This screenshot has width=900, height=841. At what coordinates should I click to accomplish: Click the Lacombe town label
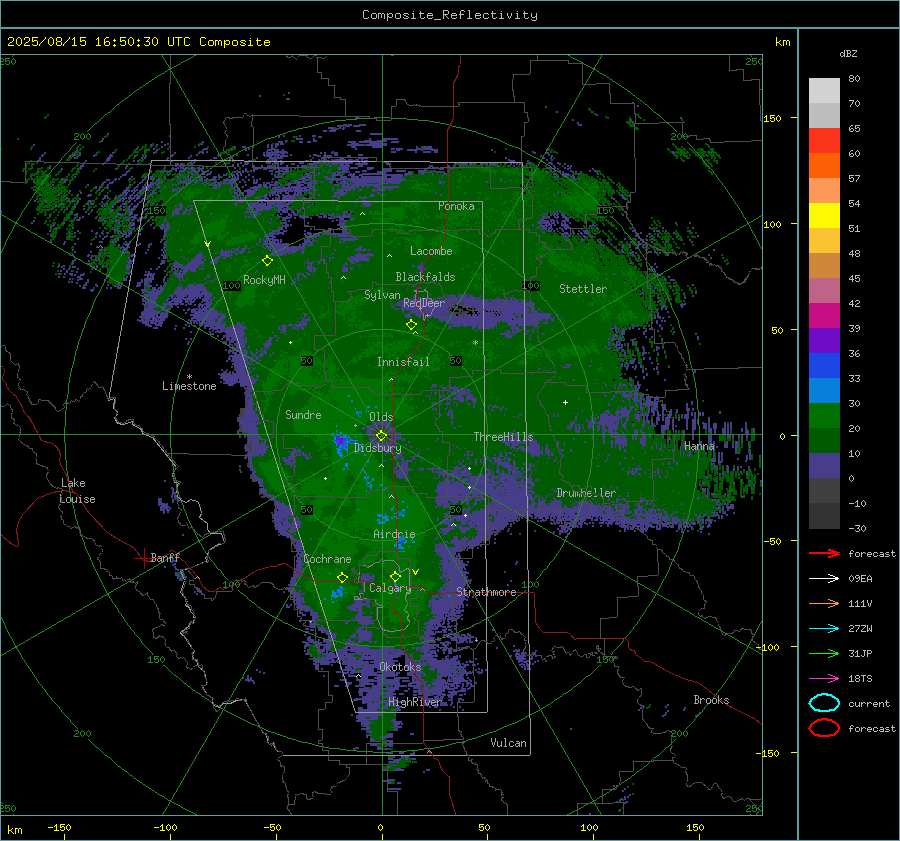tap(431, 251)
